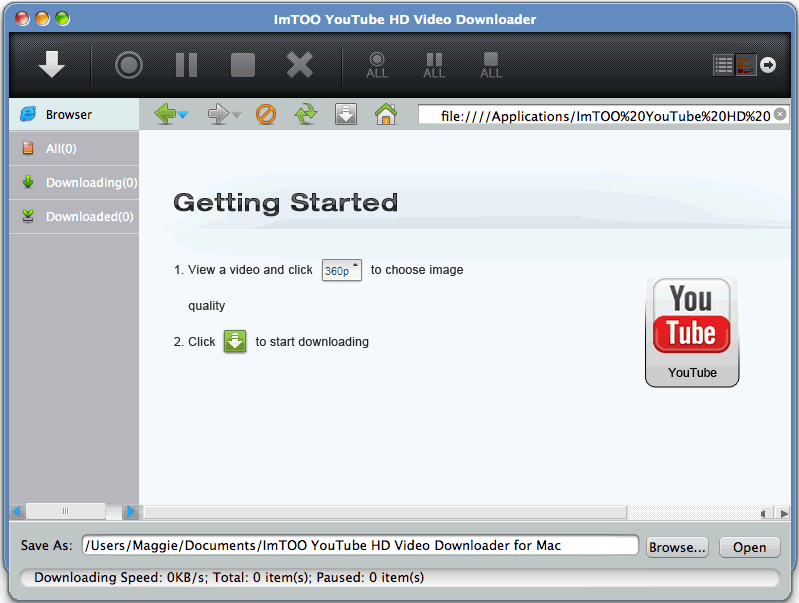The width and height of the screenshot is (799, 603).
Task: Click the New Download arrow icon
Action: click(x=51, y=65)
